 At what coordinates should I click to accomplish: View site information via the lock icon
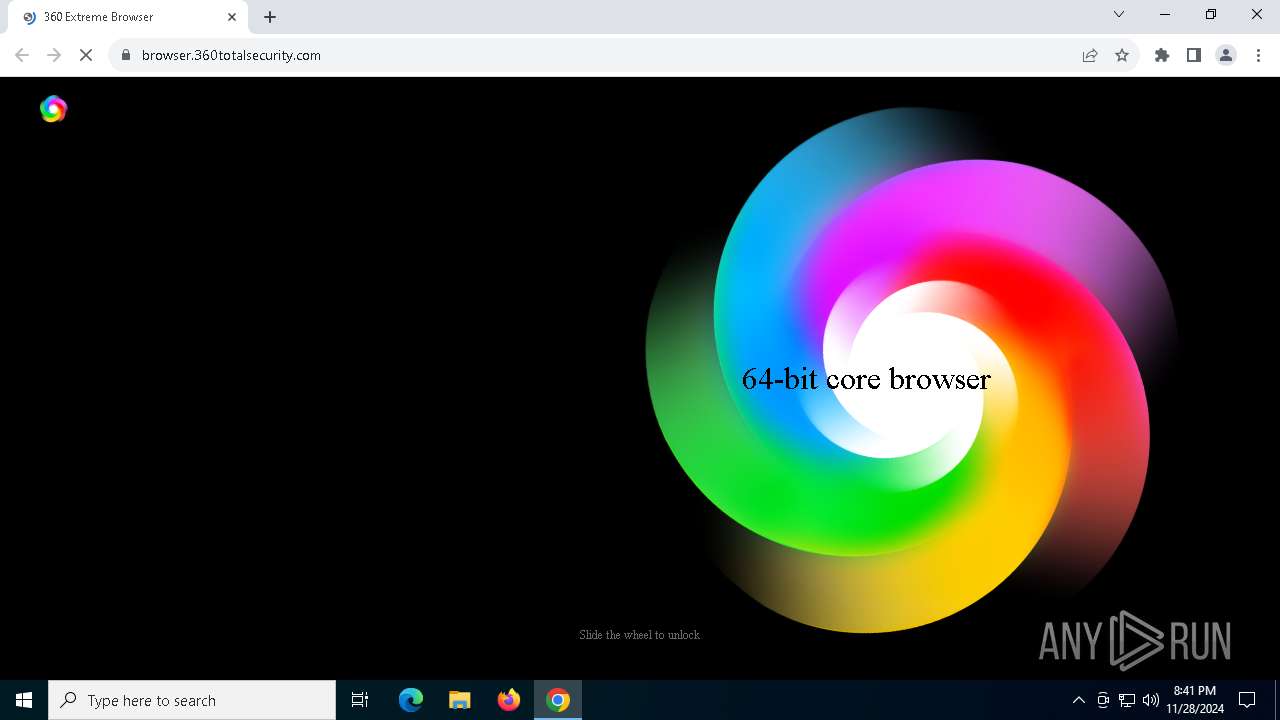click(126, 55)
